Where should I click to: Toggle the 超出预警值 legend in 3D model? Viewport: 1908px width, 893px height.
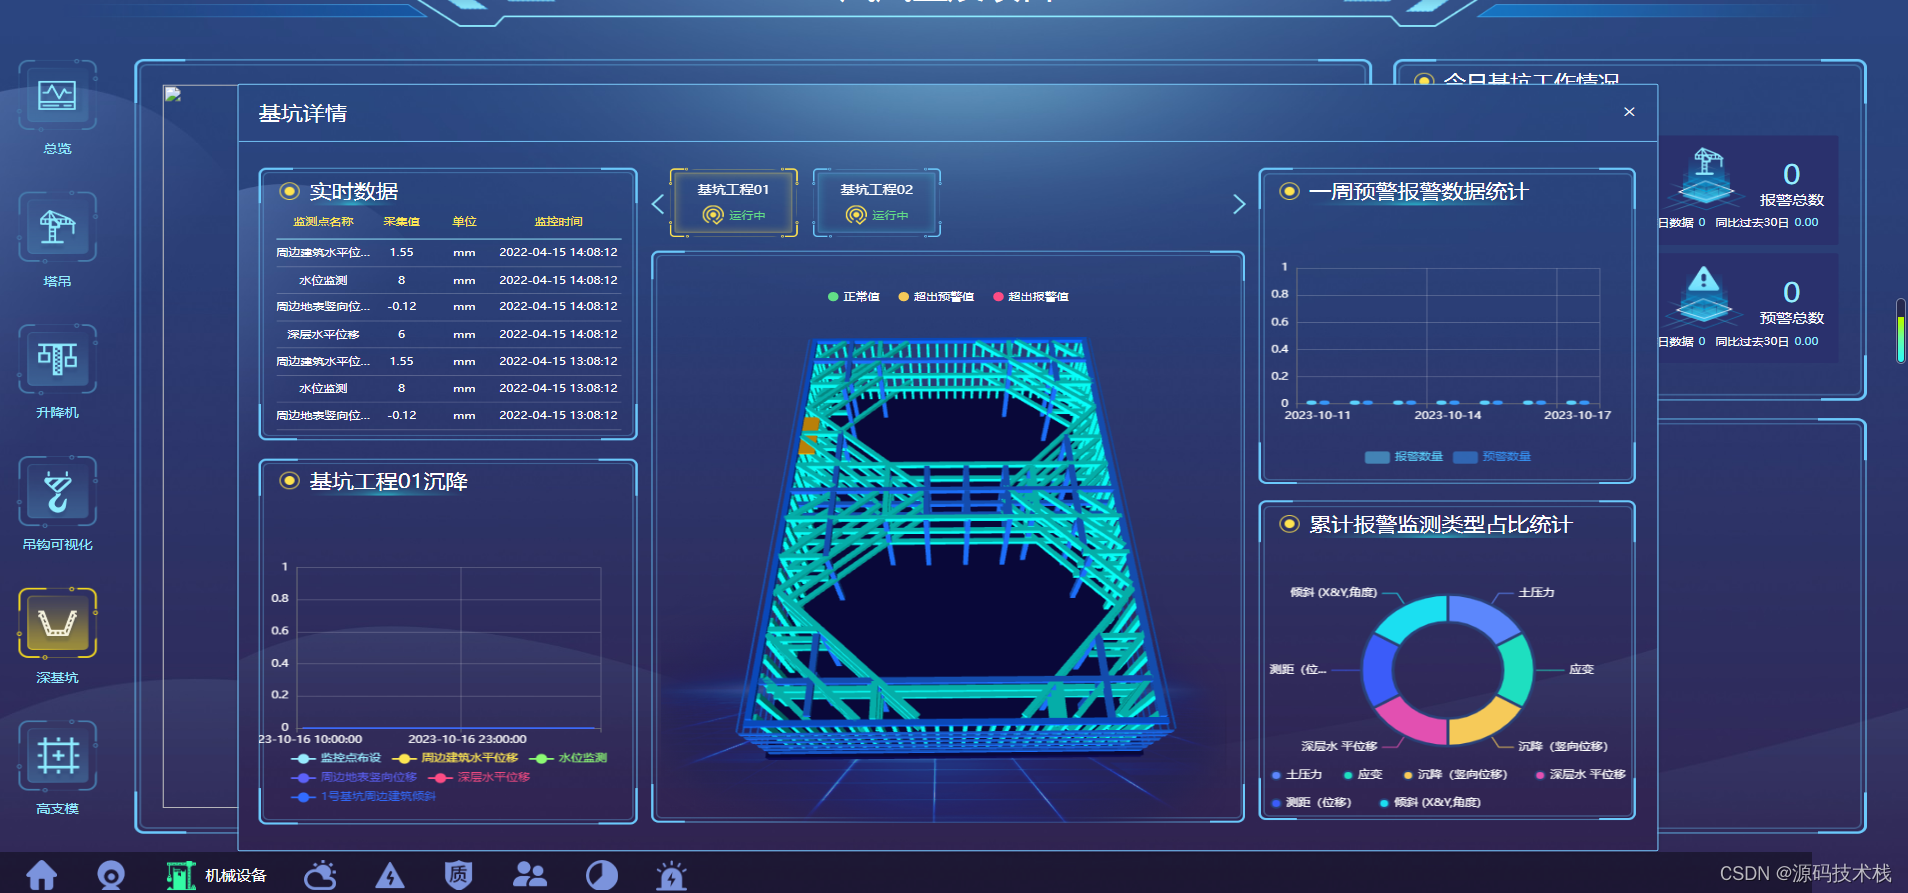pyautogui.click(x=936, y=297)
